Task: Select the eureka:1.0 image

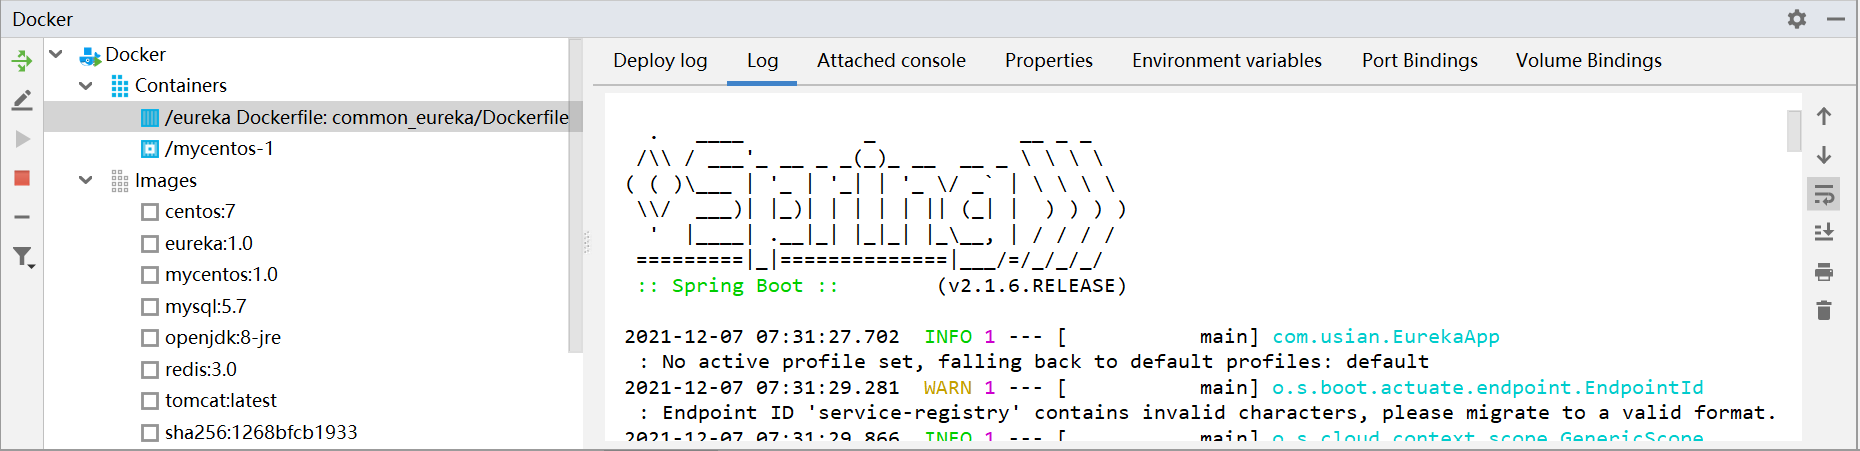Action: tap(209, 244)
